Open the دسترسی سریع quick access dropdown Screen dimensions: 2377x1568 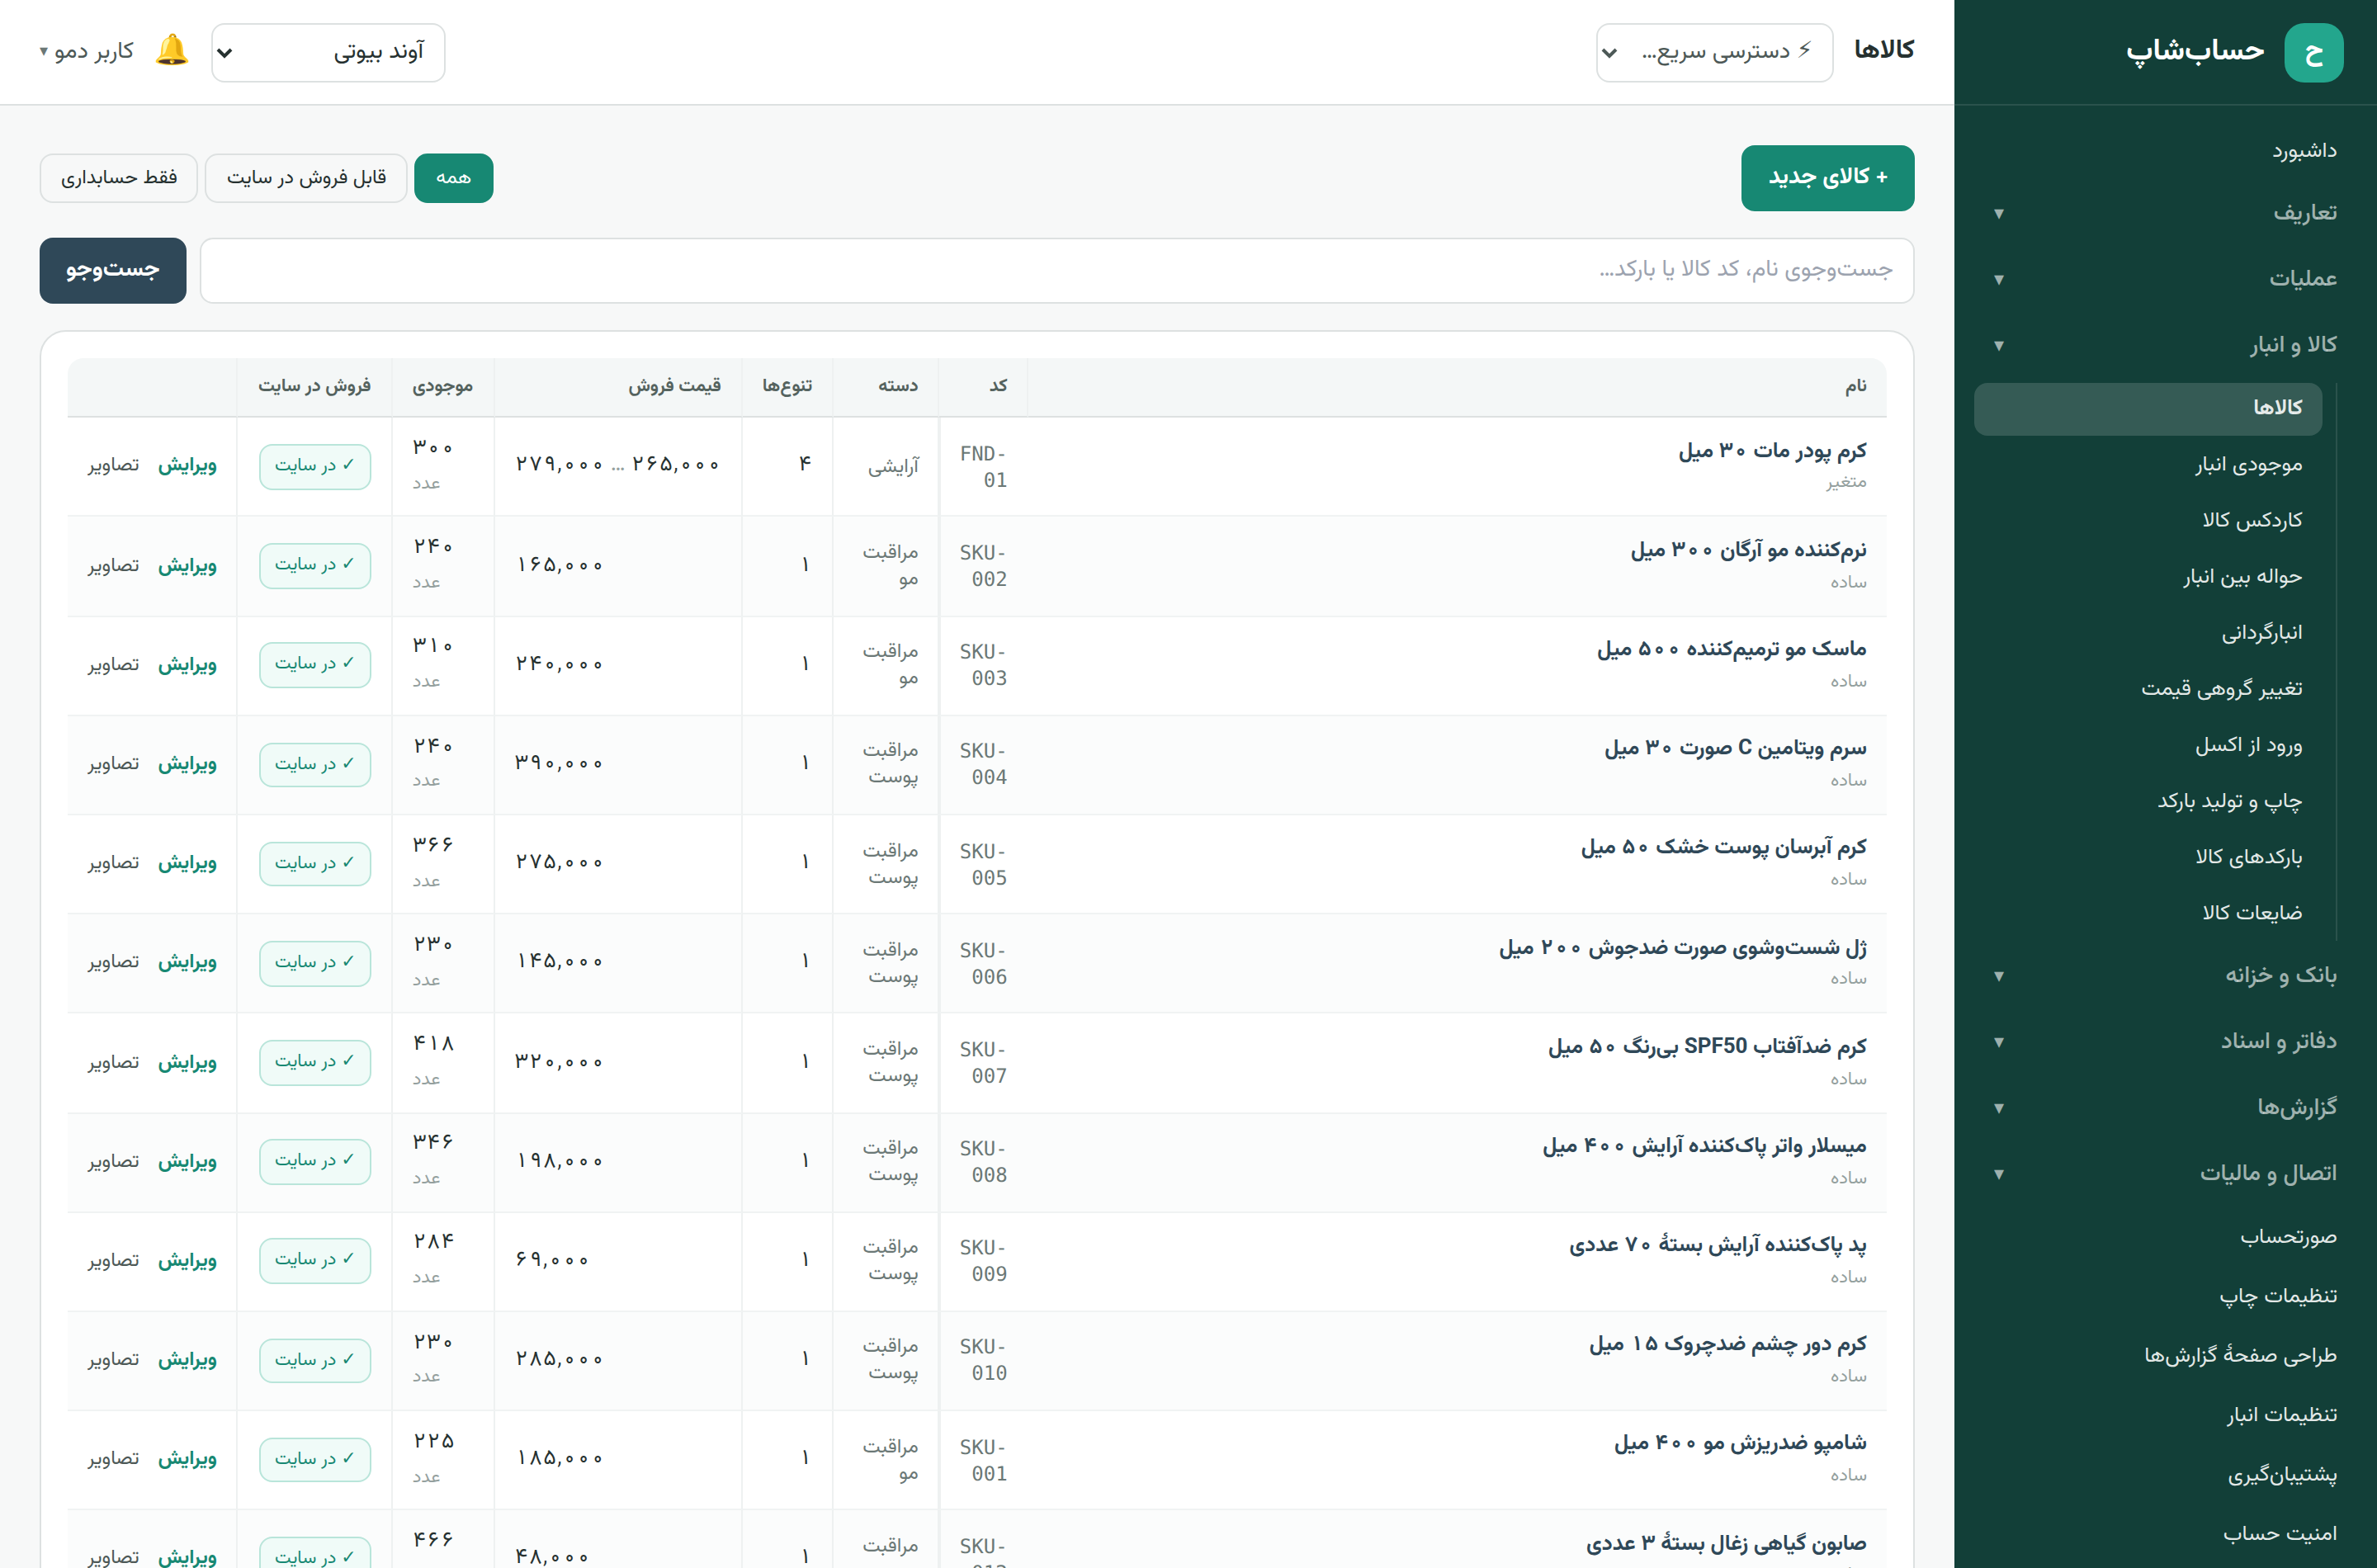click(1714, 52)
